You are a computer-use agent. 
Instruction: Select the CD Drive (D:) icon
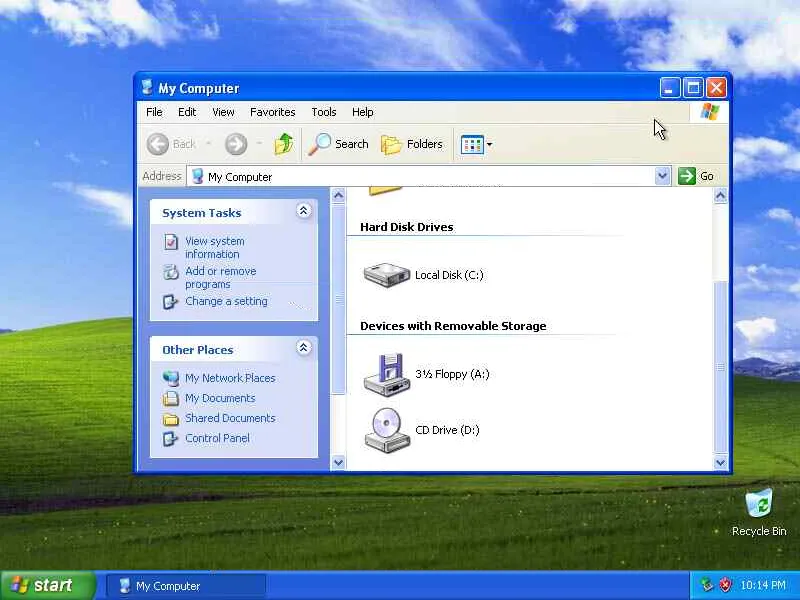[x=387, y=430]
